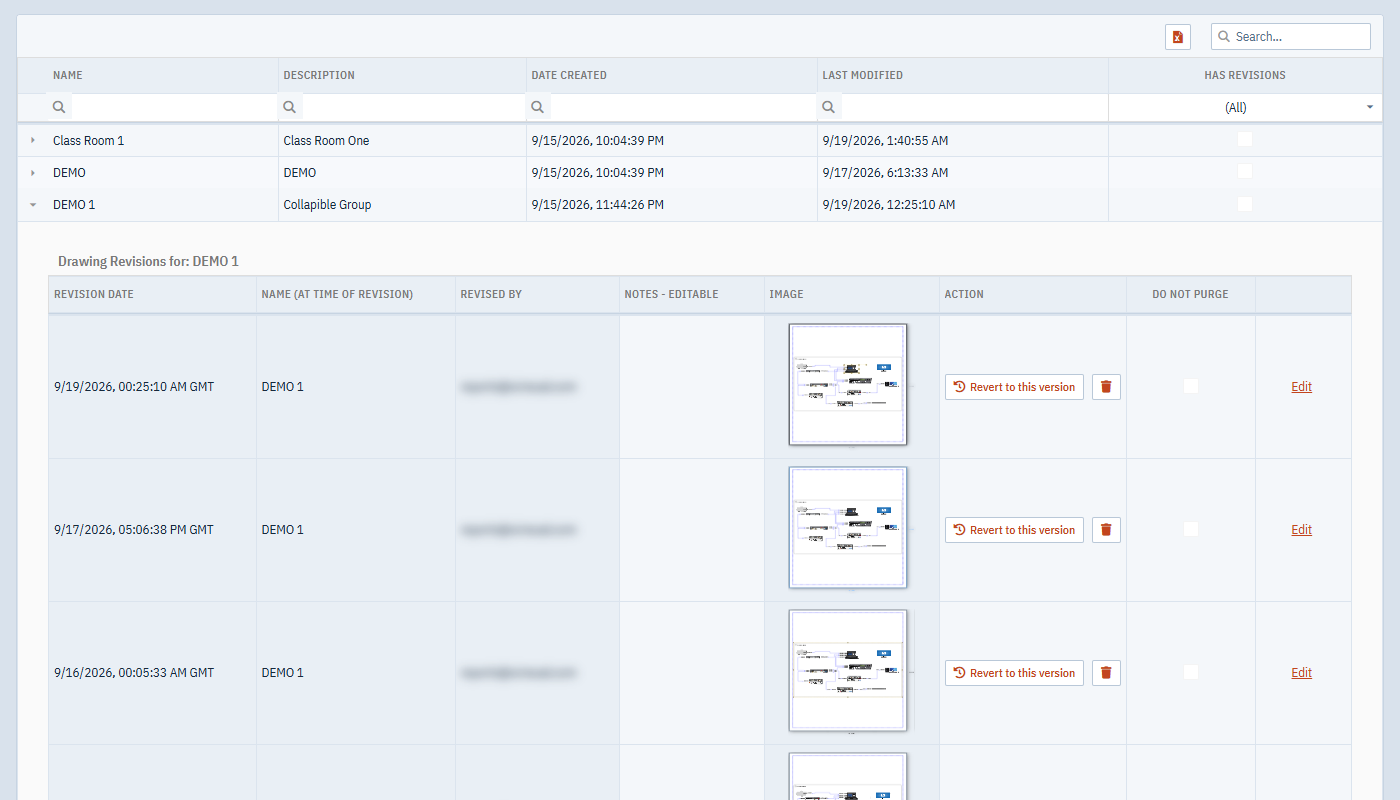Open the 9/16/2026 revision image thumbnail
The width and height of the screenshot is (1400, 800).
pos(848,670)
